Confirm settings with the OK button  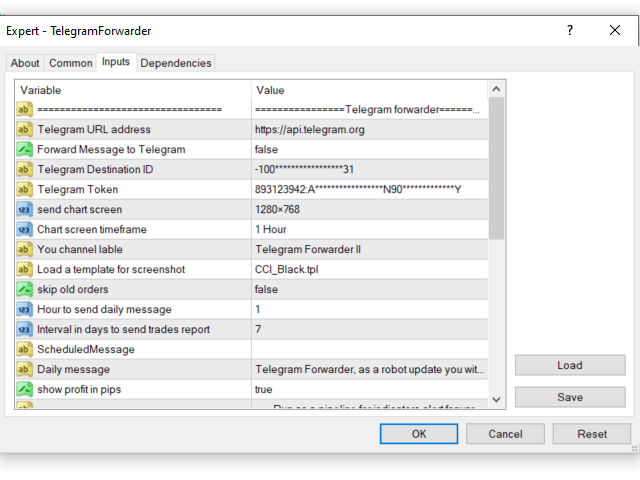point(419,434)
